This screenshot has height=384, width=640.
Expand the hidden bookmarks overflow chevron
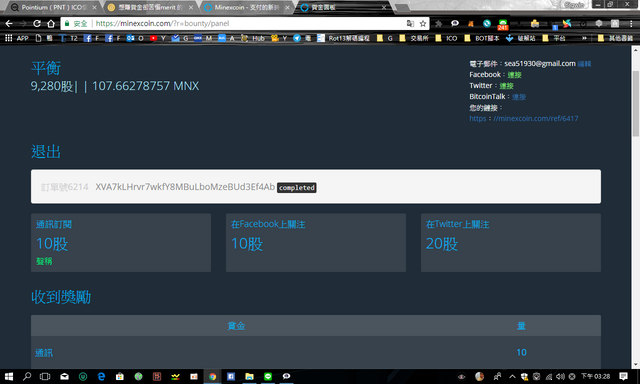(584, 38)
